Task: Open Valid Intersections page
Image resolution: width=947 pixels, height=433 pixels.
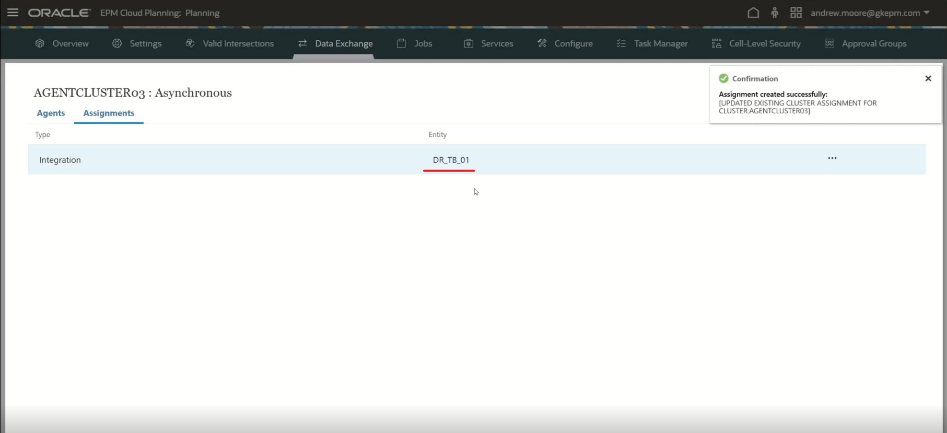Action: 229,44
